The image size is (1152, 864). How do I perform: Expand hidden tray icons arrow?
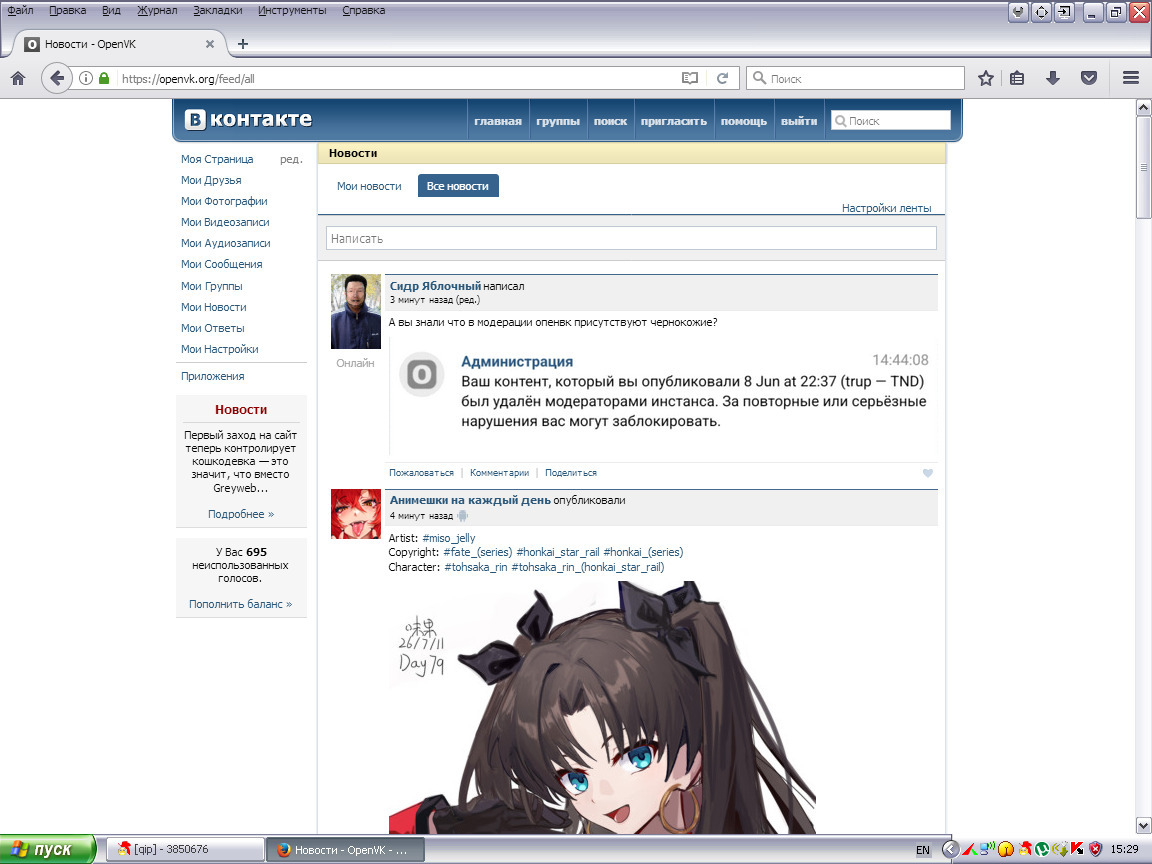tap(950, 850)
